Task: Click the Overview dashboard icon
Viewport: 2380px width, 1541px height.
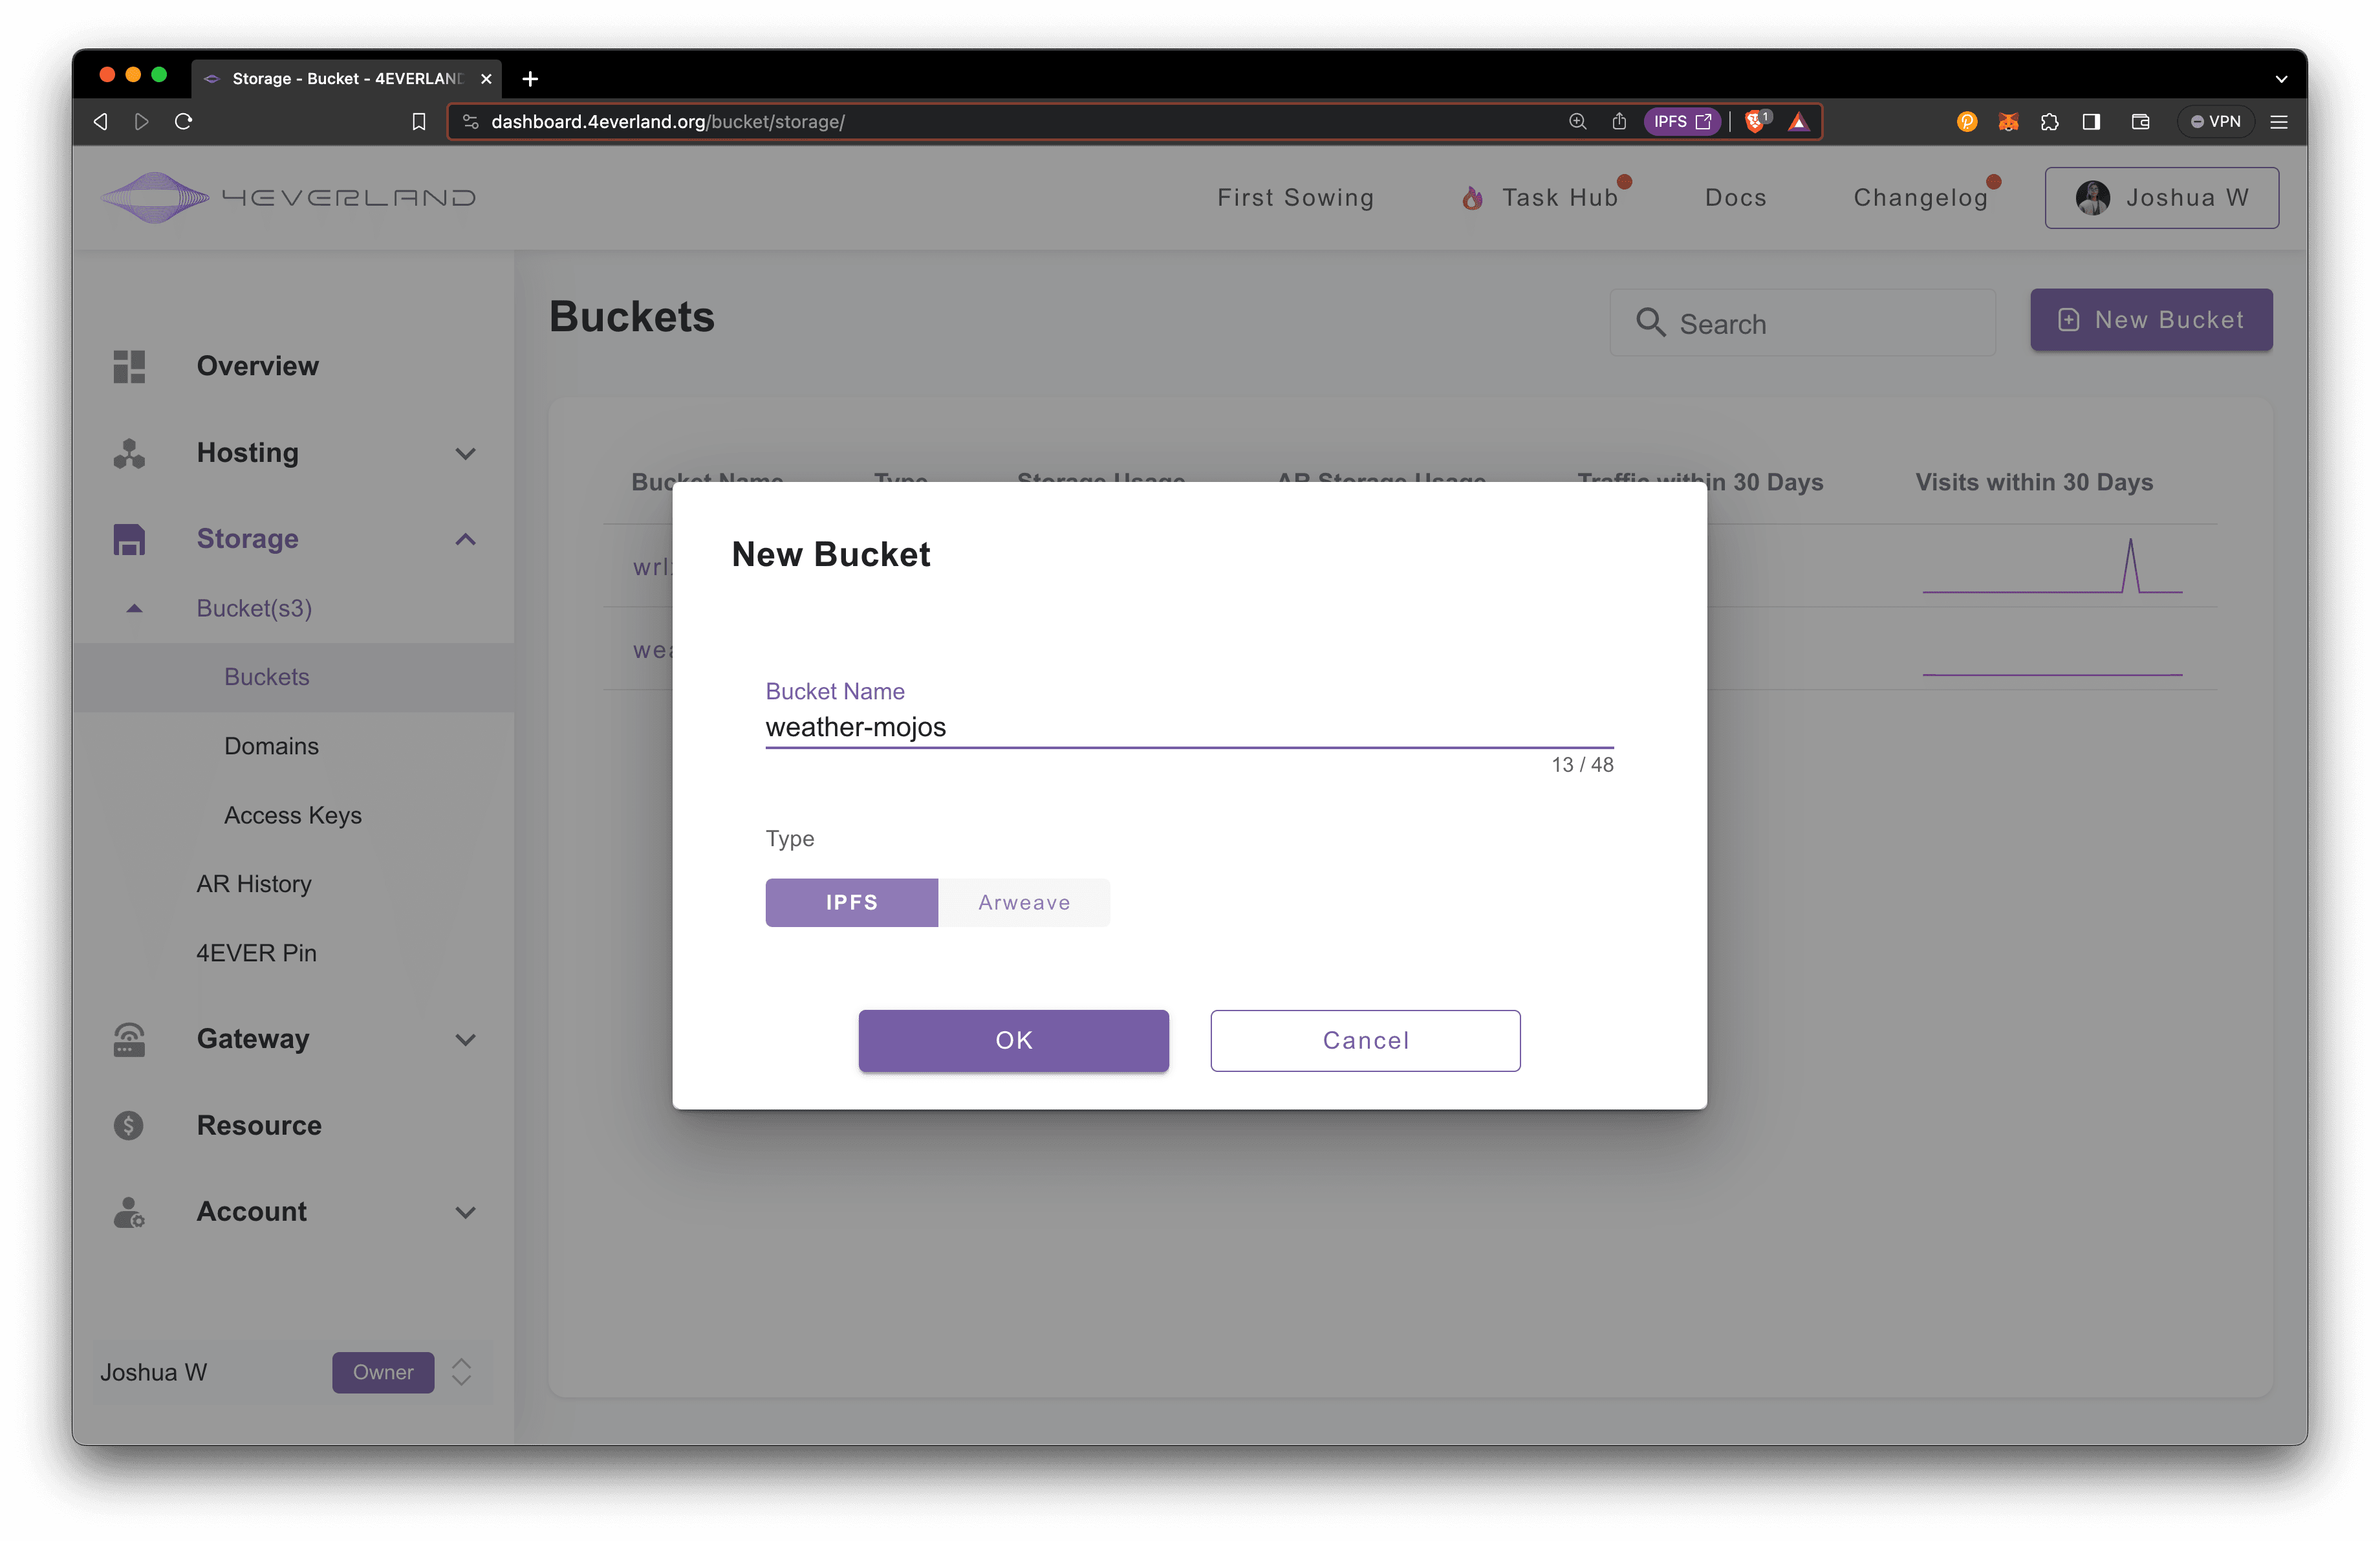Action: point(129,366)
